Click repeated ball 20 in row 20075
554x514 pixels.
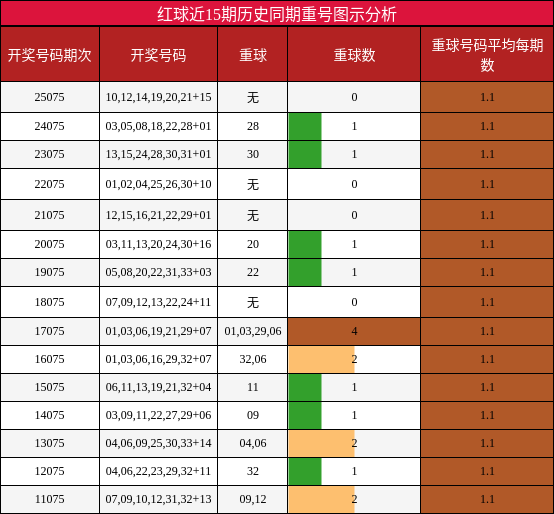[x=253, y=244]
